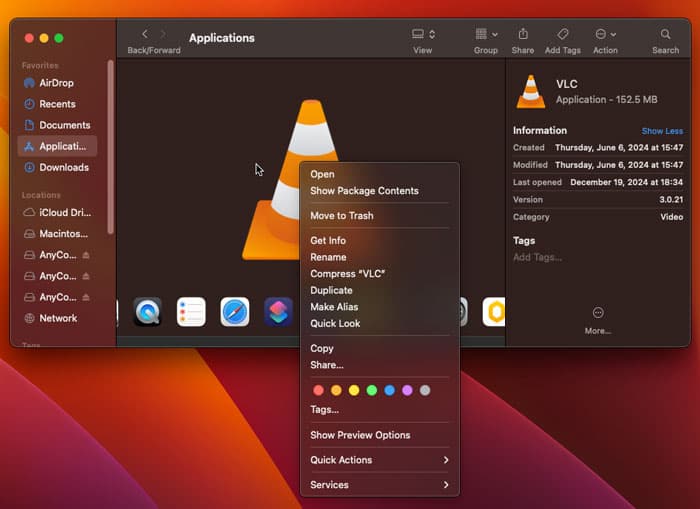This screenshot has width=700, height=509.
Task: Click the Search magnifier icon
Action: coord(665,34)
